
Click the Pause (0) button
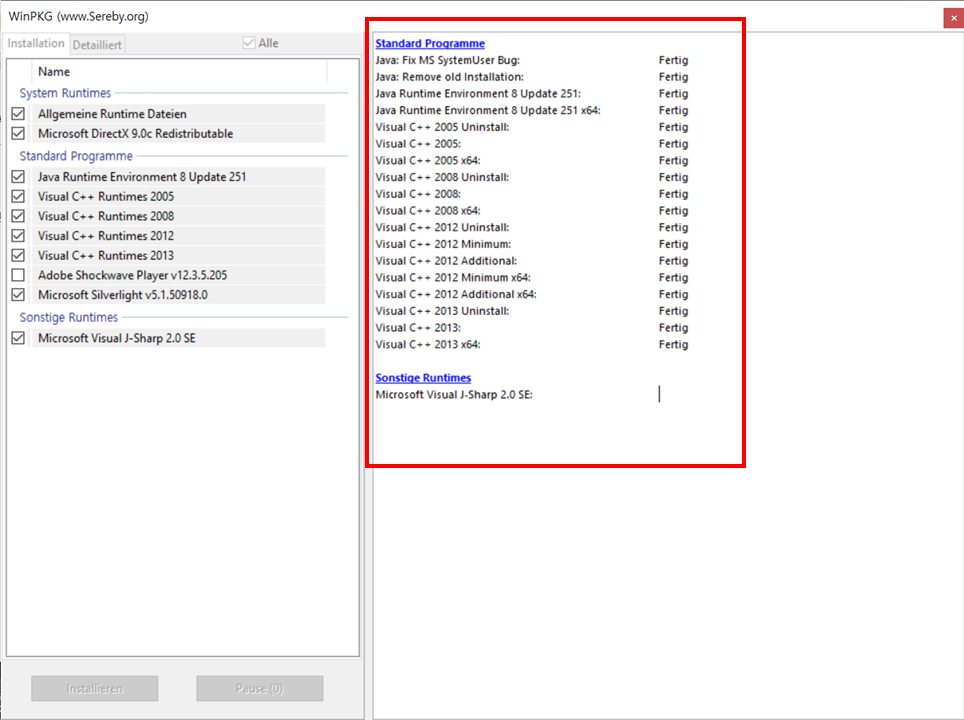(x=259, y=689)
